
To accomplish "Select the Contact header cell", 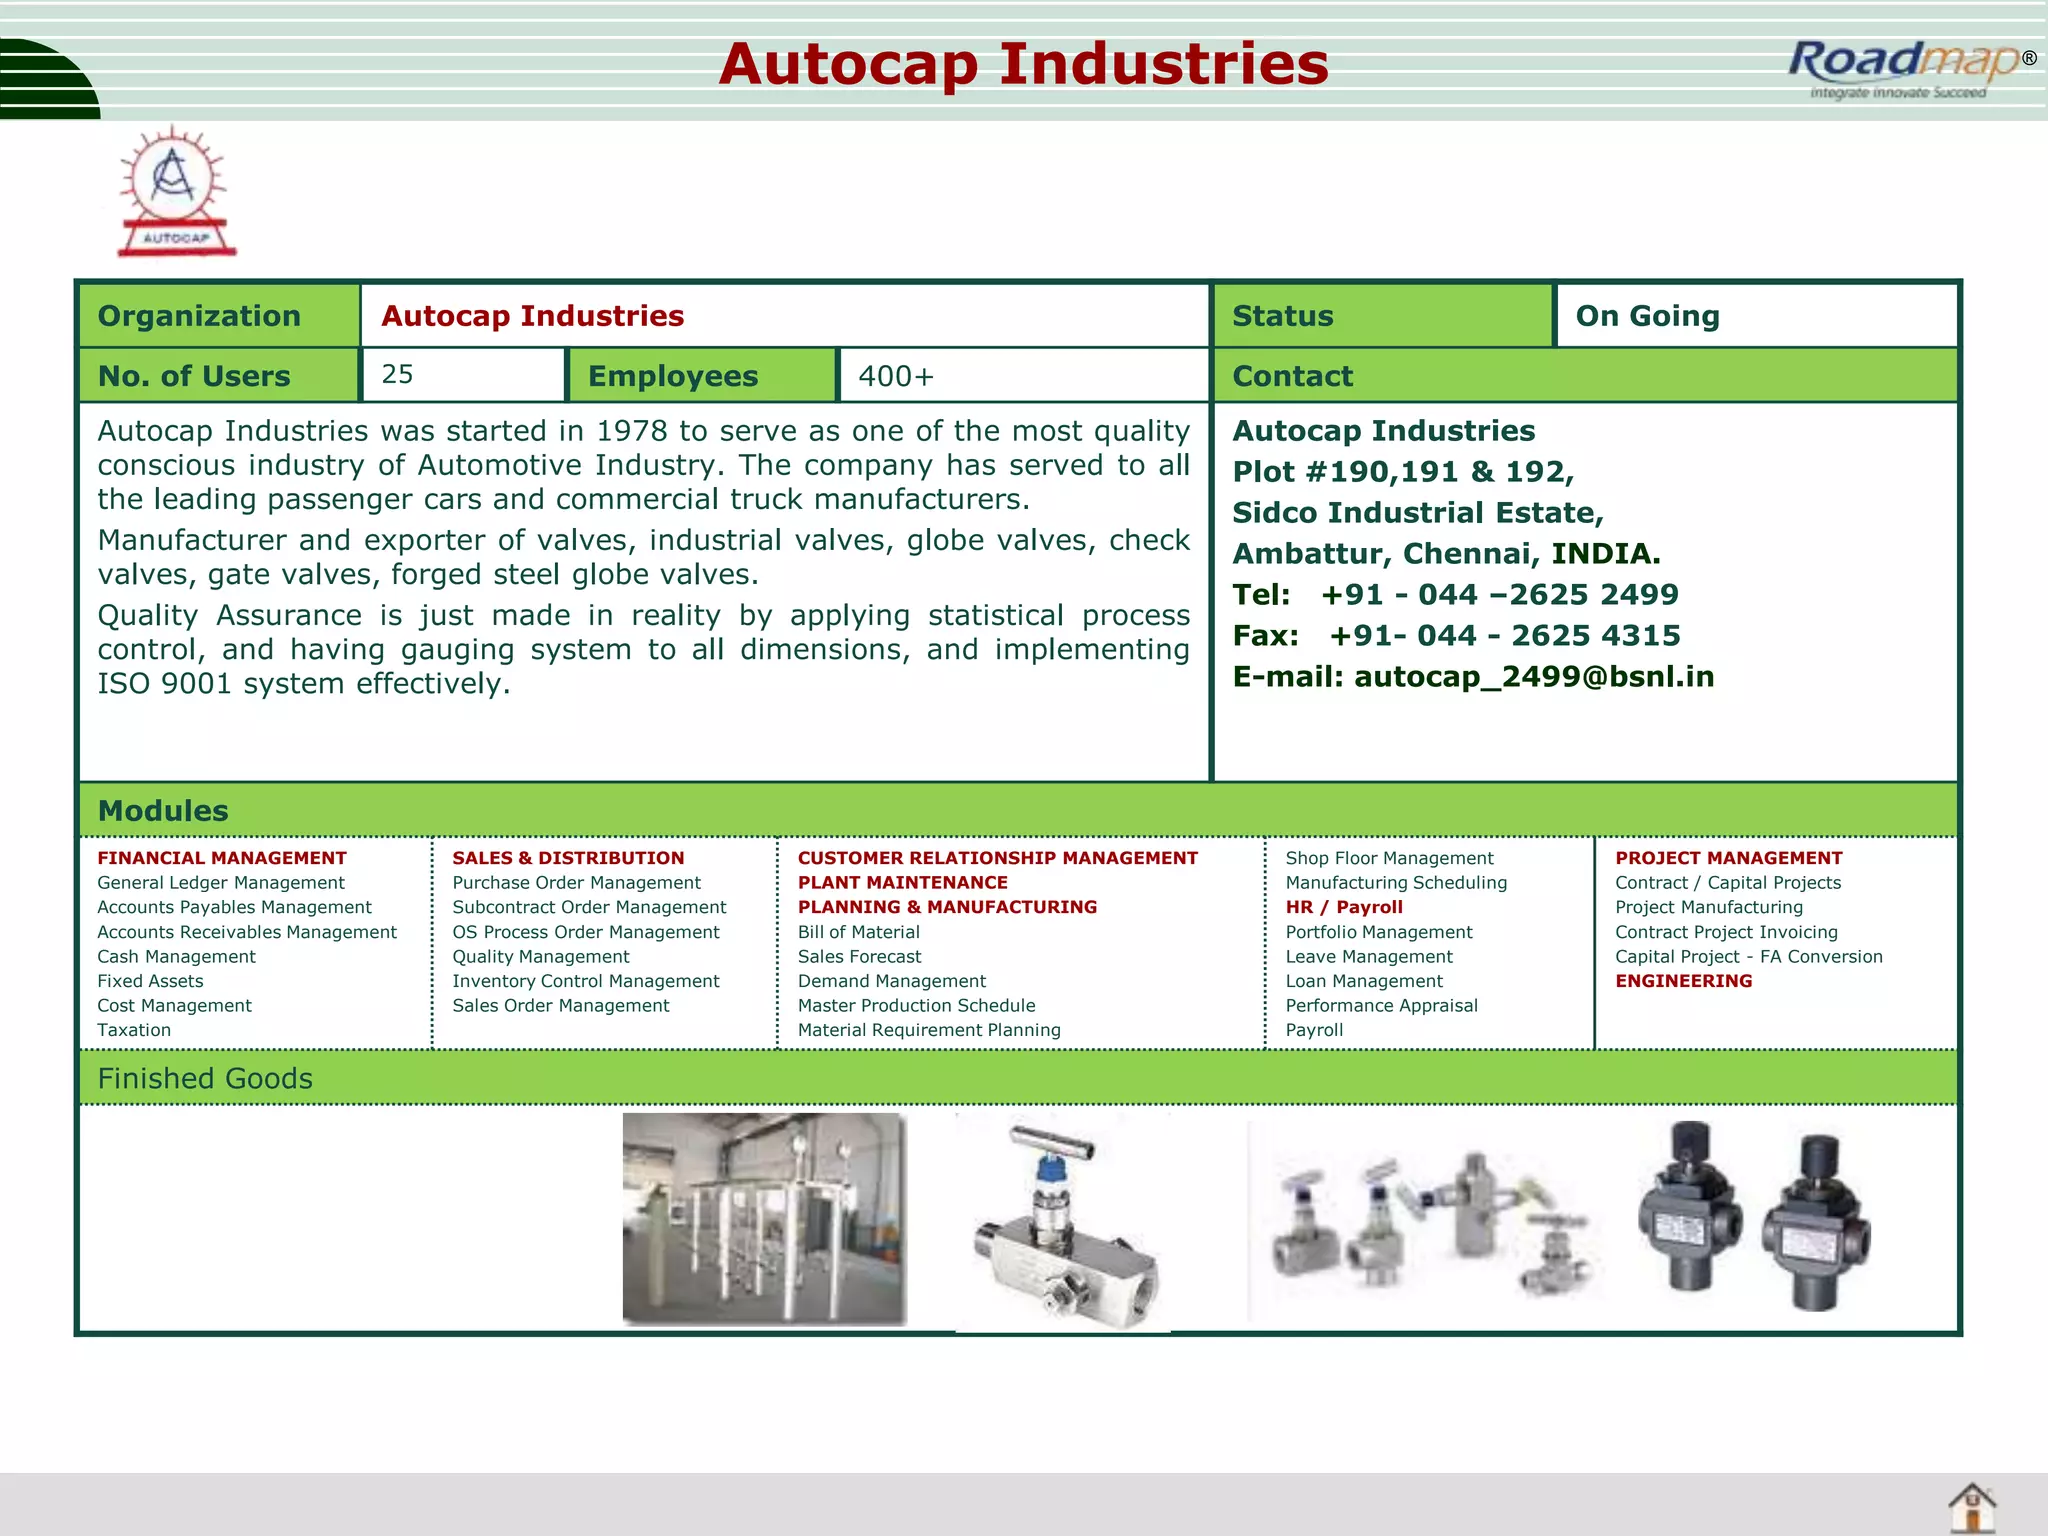I will click(1585, 376).
